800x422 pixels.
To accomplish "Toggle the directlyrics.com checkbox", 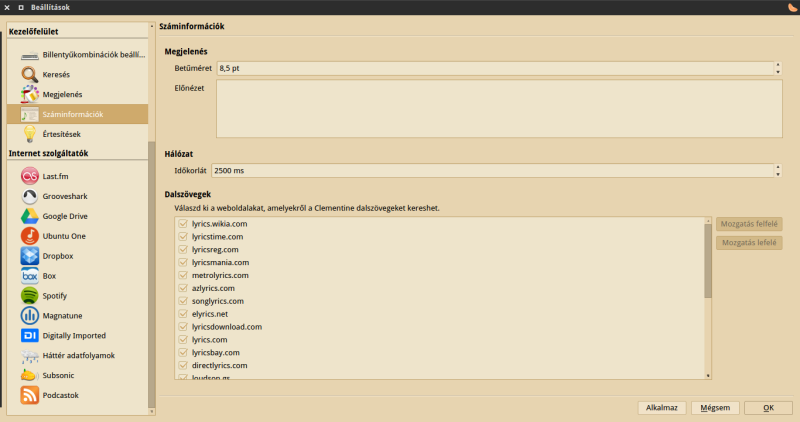I will point(183,365).
